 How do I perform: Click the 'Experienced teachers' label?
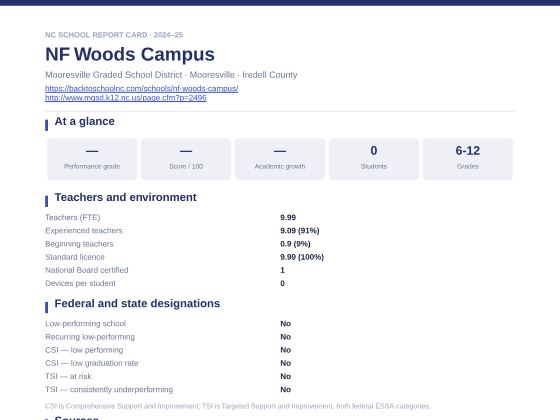[84, 231]
